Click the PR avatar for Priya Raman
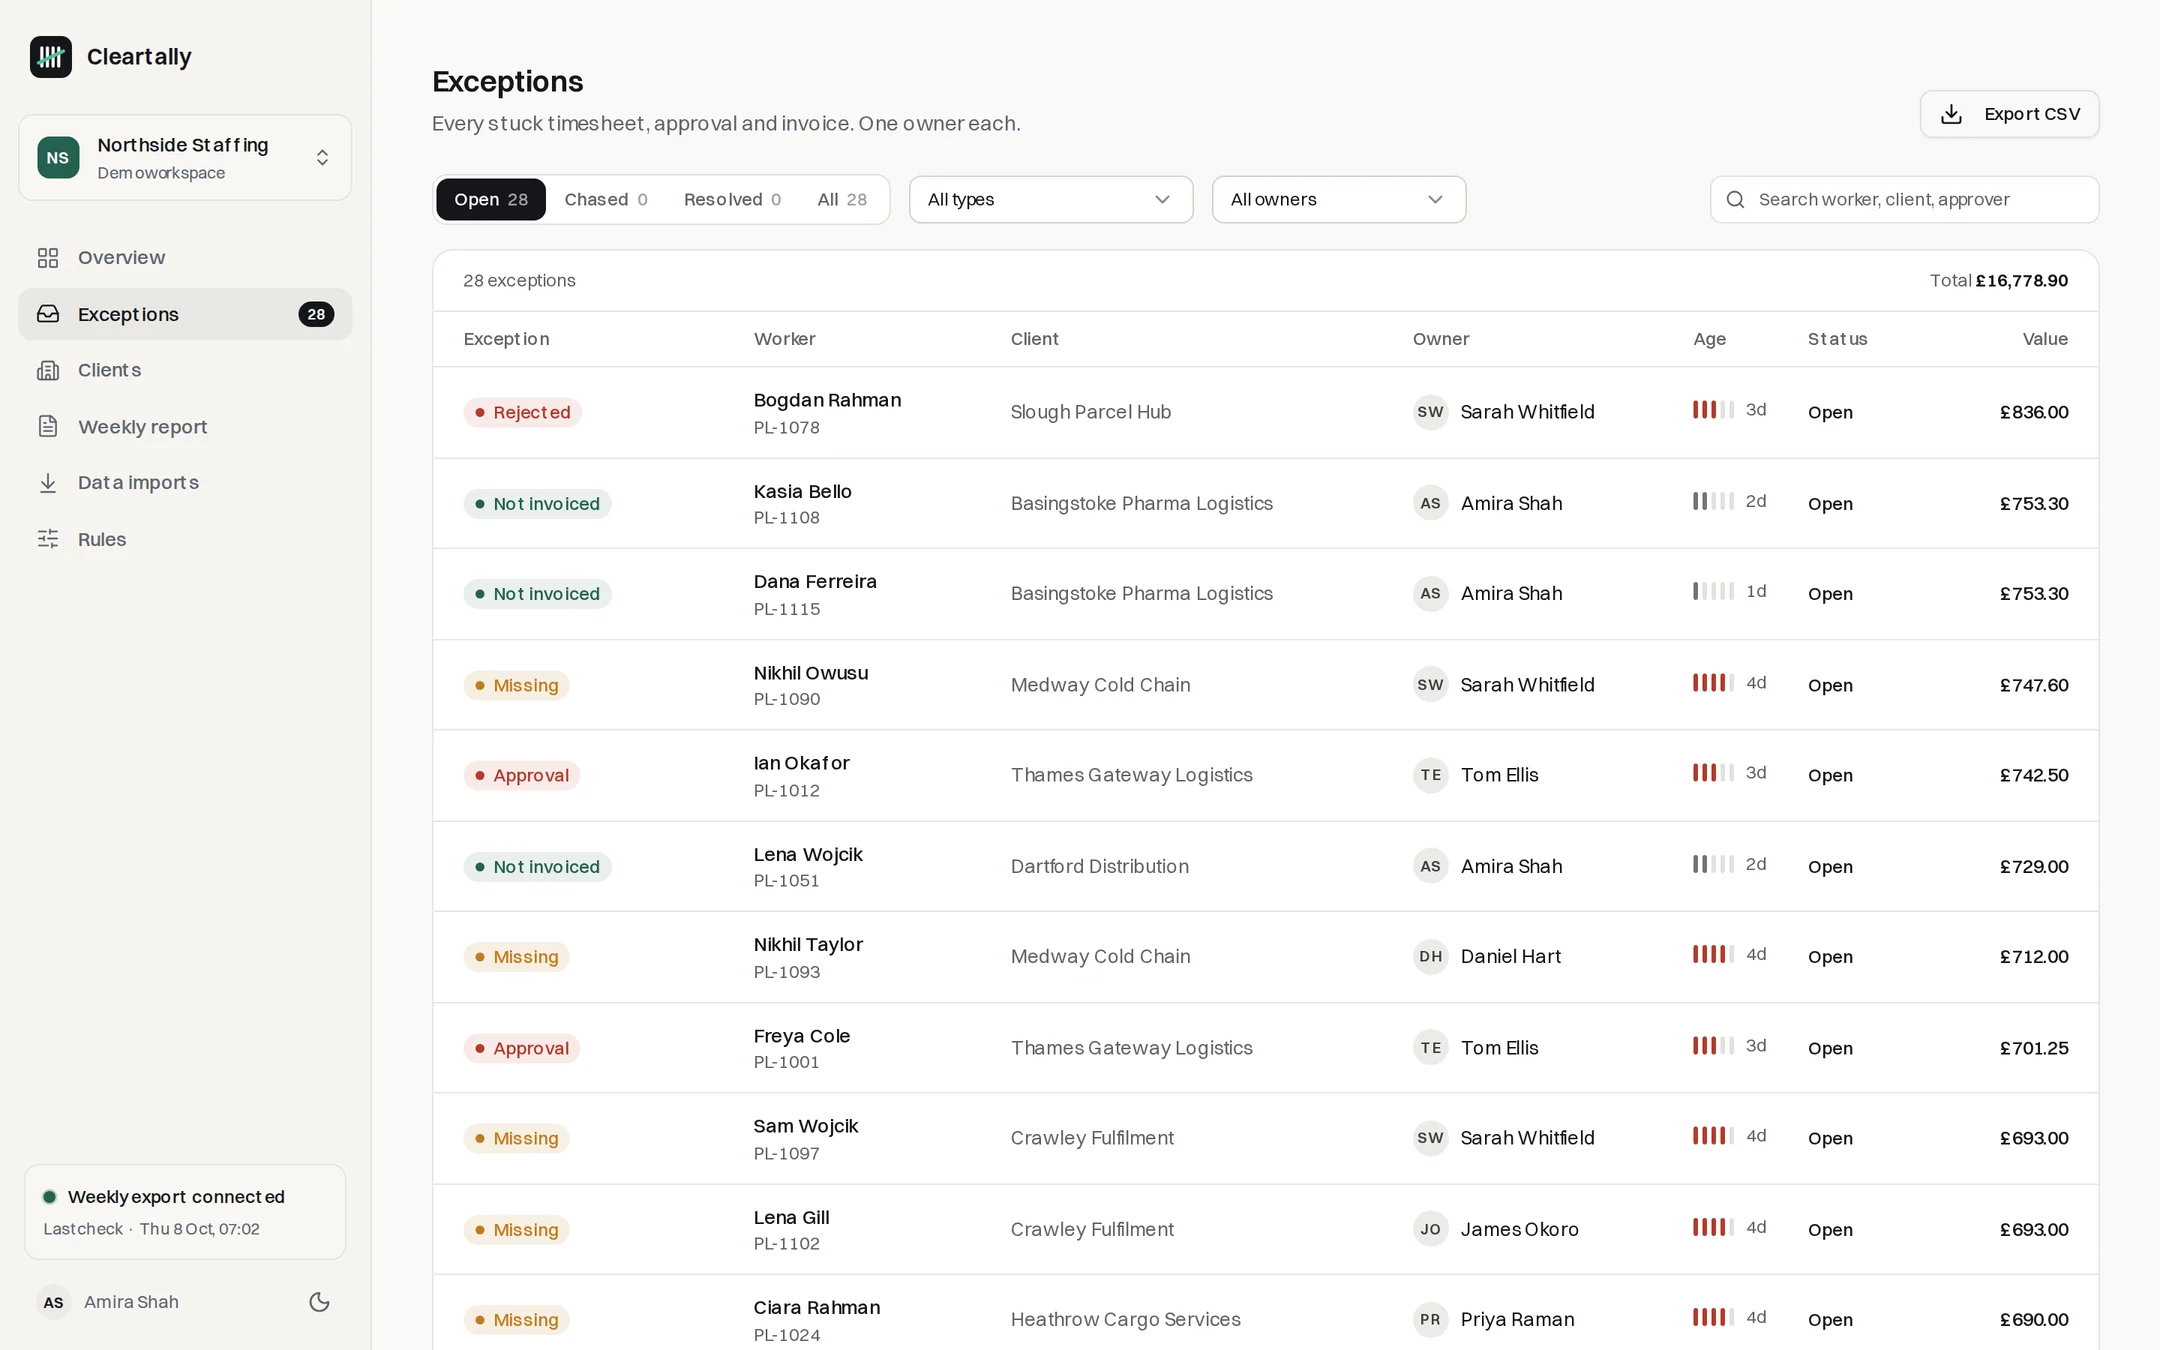Image resolution: width=2160 pixels, height=1350 pixels. click(x=1431, y=1320)
